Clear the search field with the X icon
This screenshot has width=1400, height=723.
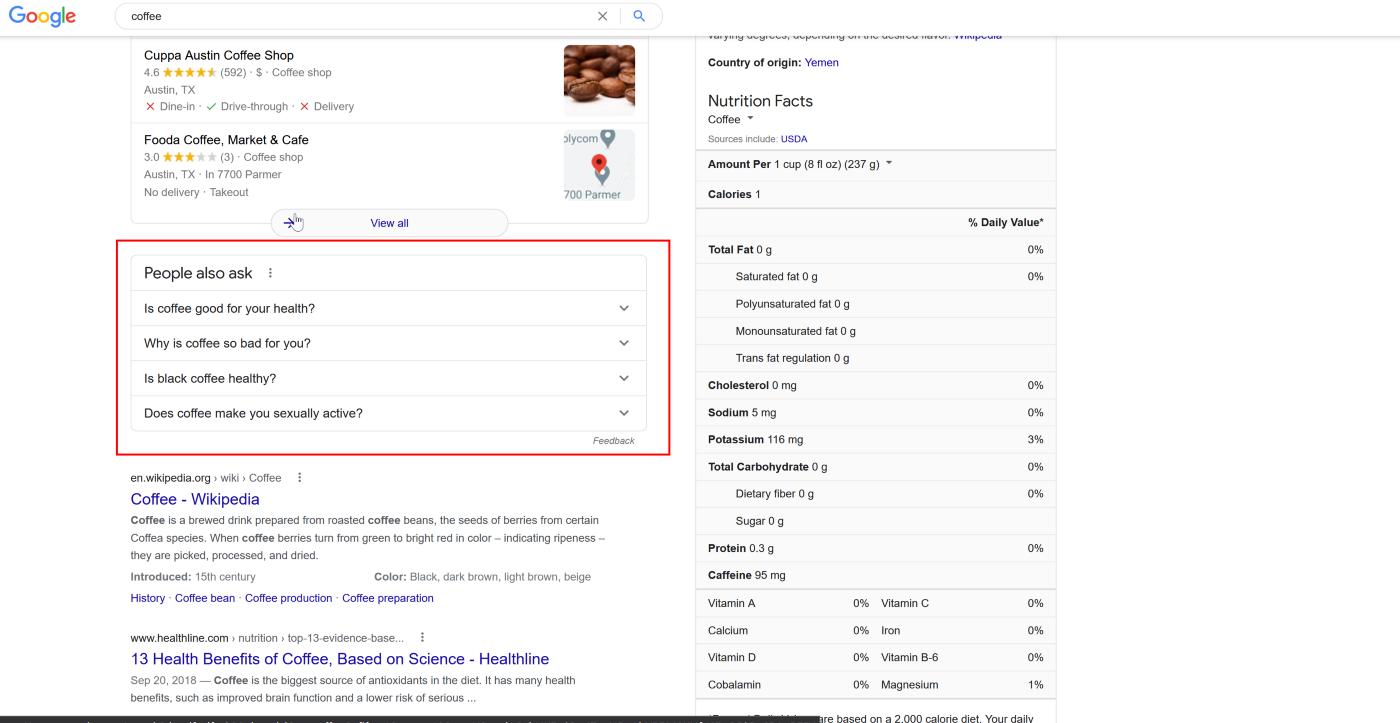pos(603,16)
